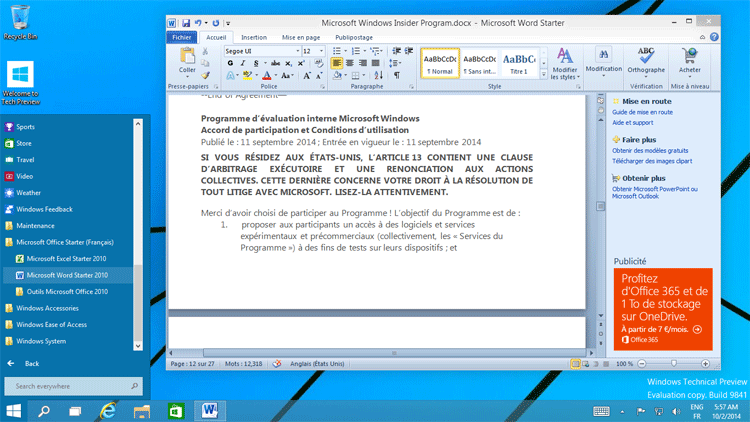Open File Explorer from taskbar
750x422 pixels.
click(x=142, y=411)
